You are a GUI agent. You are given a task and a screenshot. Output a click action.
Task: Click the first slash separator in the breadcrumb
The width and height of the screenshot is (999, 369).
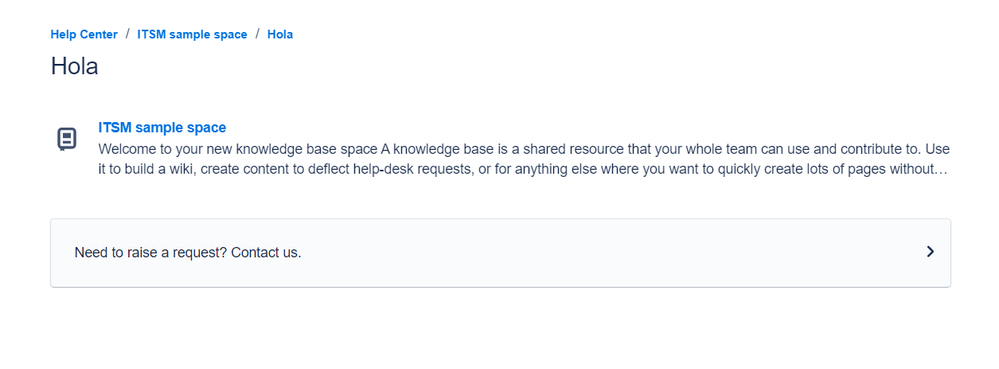[127, 34]
